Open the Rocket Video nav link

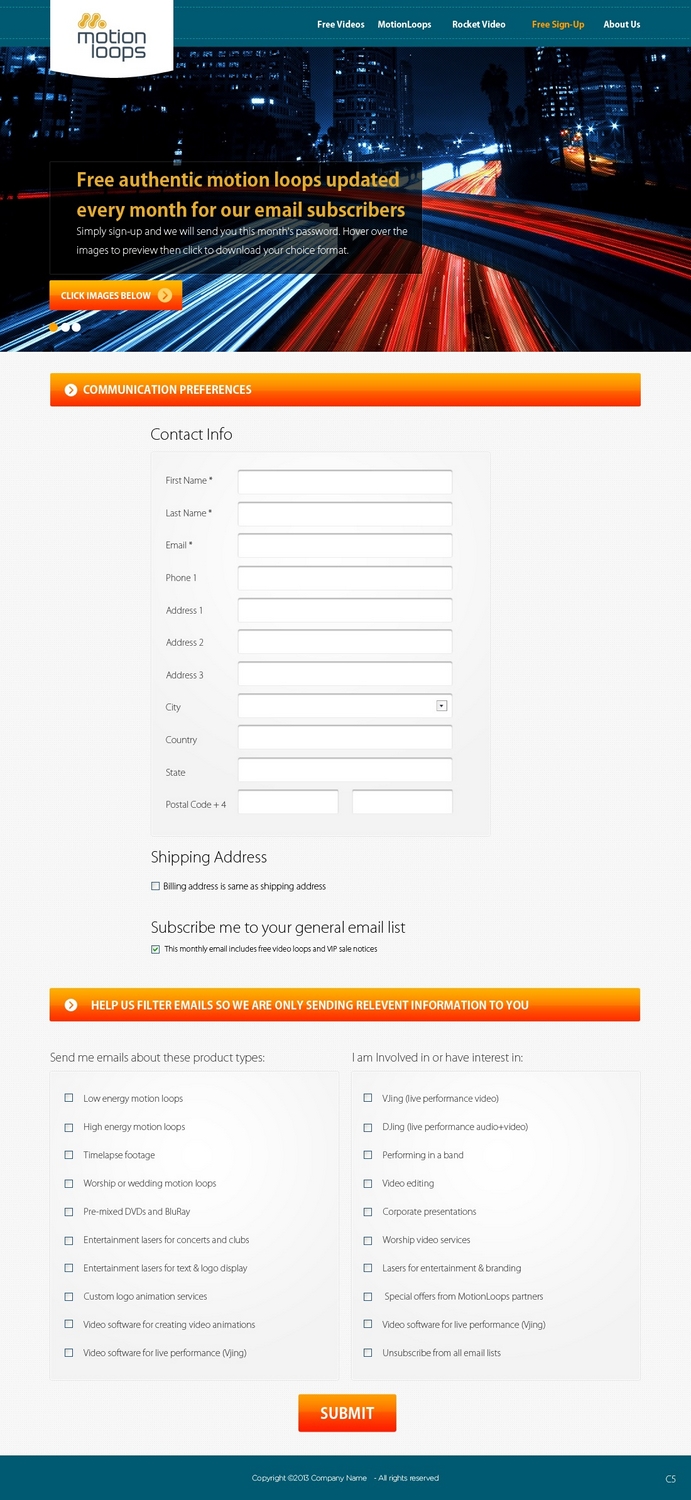(479, 24)
